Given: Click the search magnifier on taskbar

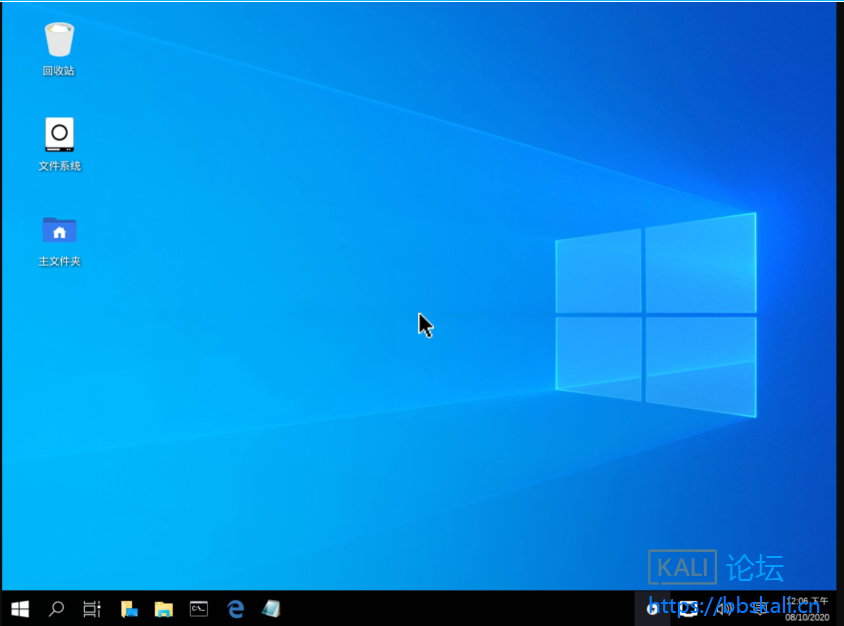Looking at the screenshot, I should pos(57,608).
